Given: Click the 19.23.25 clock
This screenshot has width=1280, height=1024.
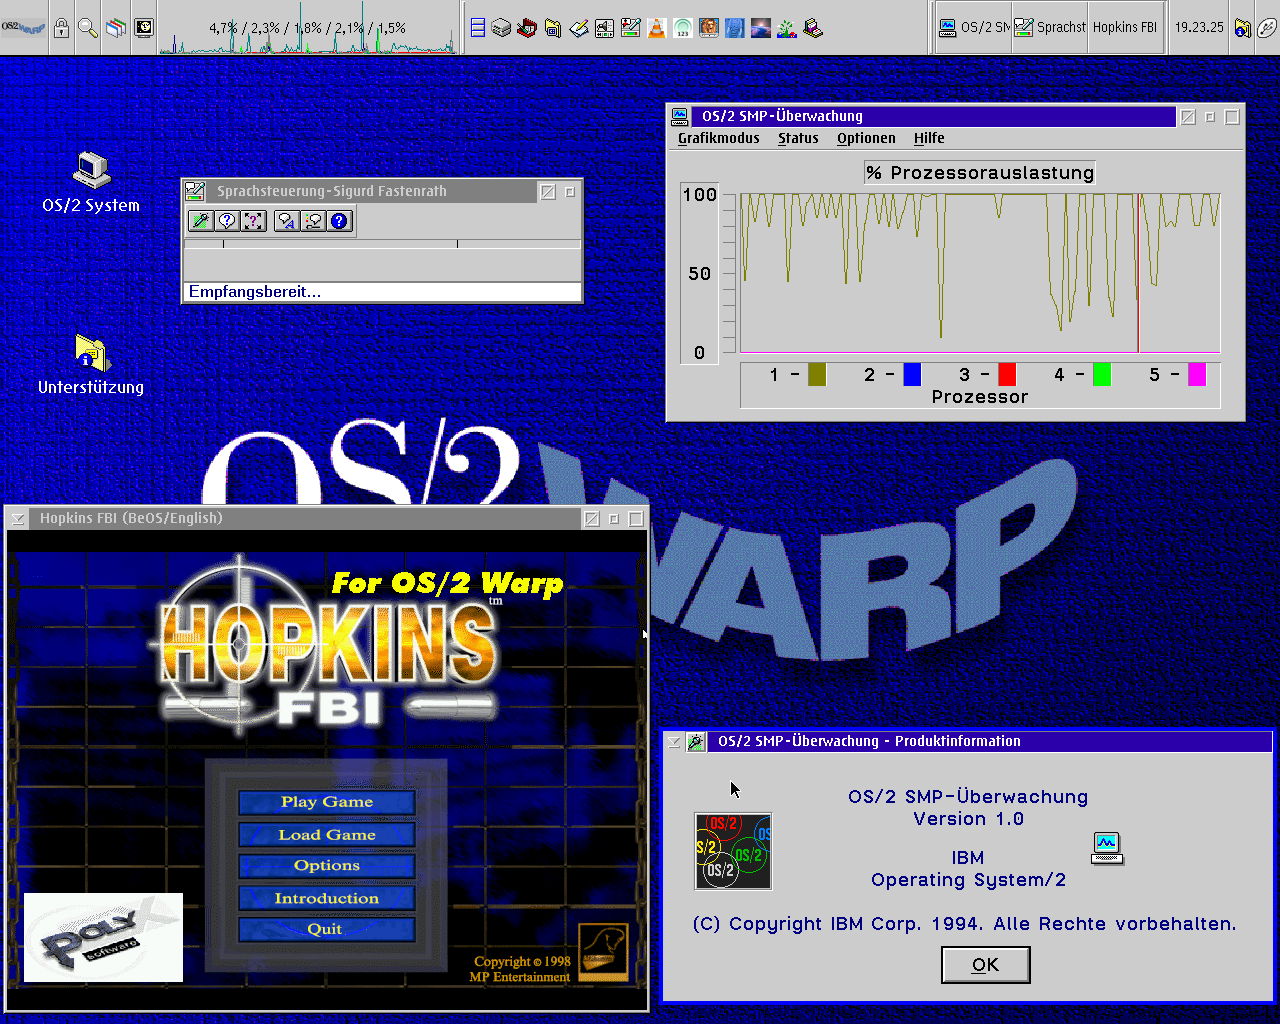Looking at the screenshot, I should (x=1199, y=28).
